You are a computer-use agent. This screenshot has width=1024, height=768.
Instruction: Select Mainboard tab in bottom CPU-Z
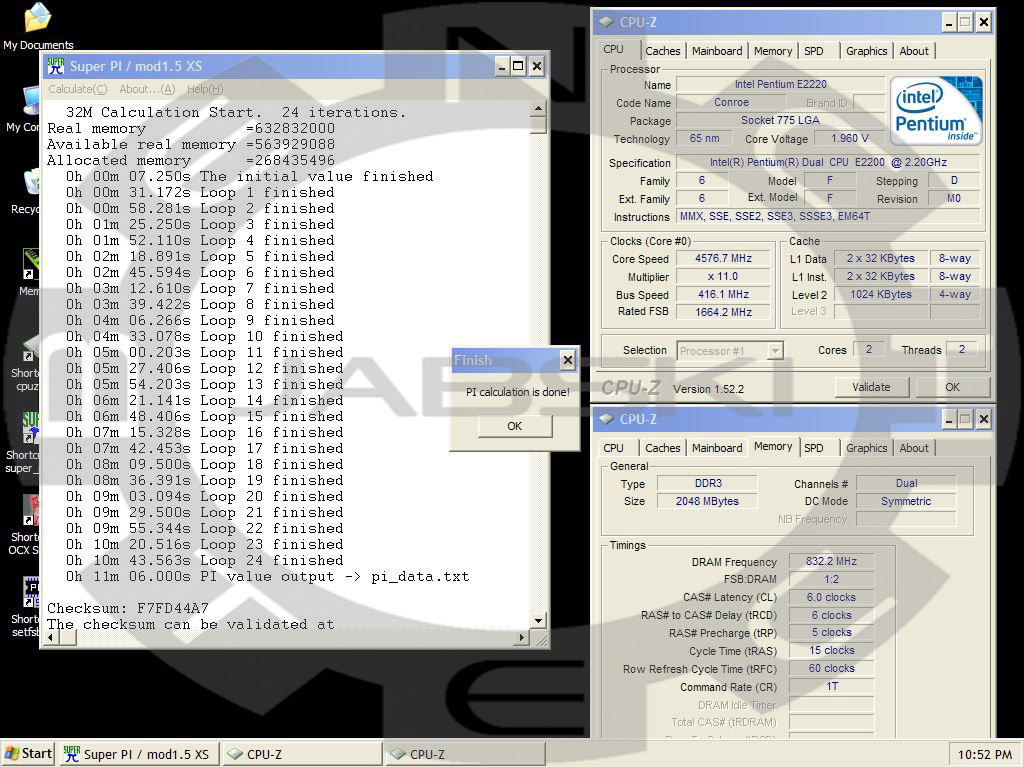[716, 448]
